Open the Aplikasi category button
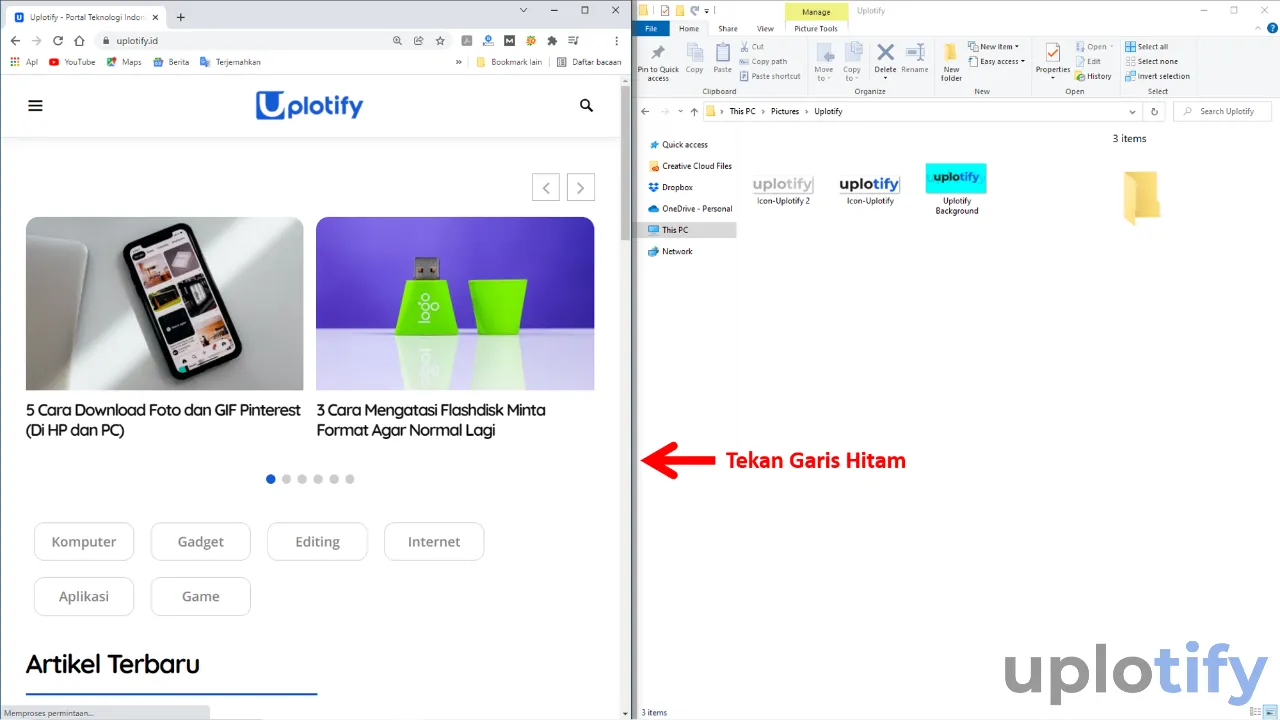Viewport: 1280px width, 720px height. 84,596
